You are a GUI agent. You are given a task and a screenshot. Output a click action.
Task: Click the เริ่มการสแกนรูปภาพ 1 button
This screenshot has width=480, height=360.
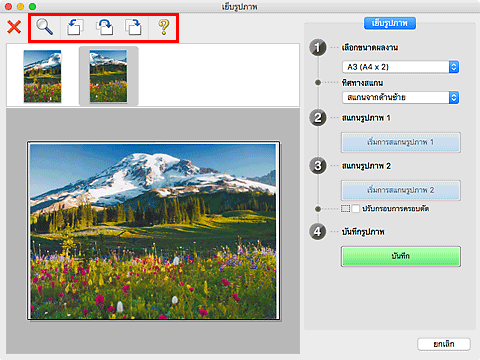tap(401, 143)
